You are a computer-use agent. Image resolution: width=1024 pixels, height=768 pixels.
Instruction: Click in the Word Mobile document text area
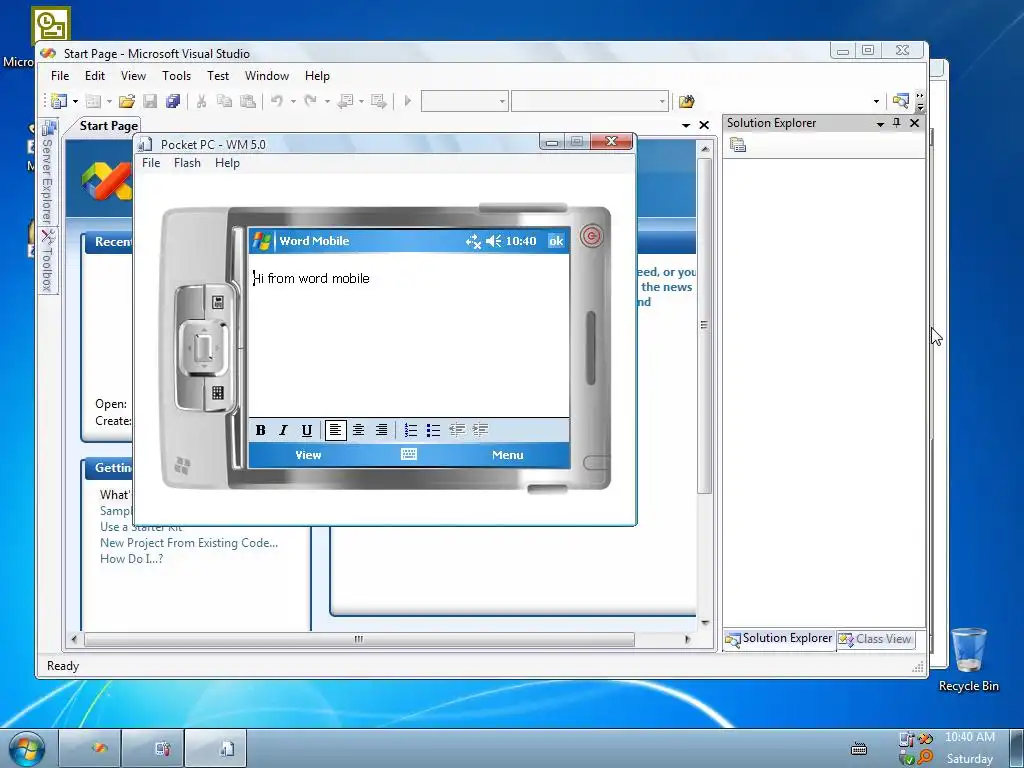[409, 336]
